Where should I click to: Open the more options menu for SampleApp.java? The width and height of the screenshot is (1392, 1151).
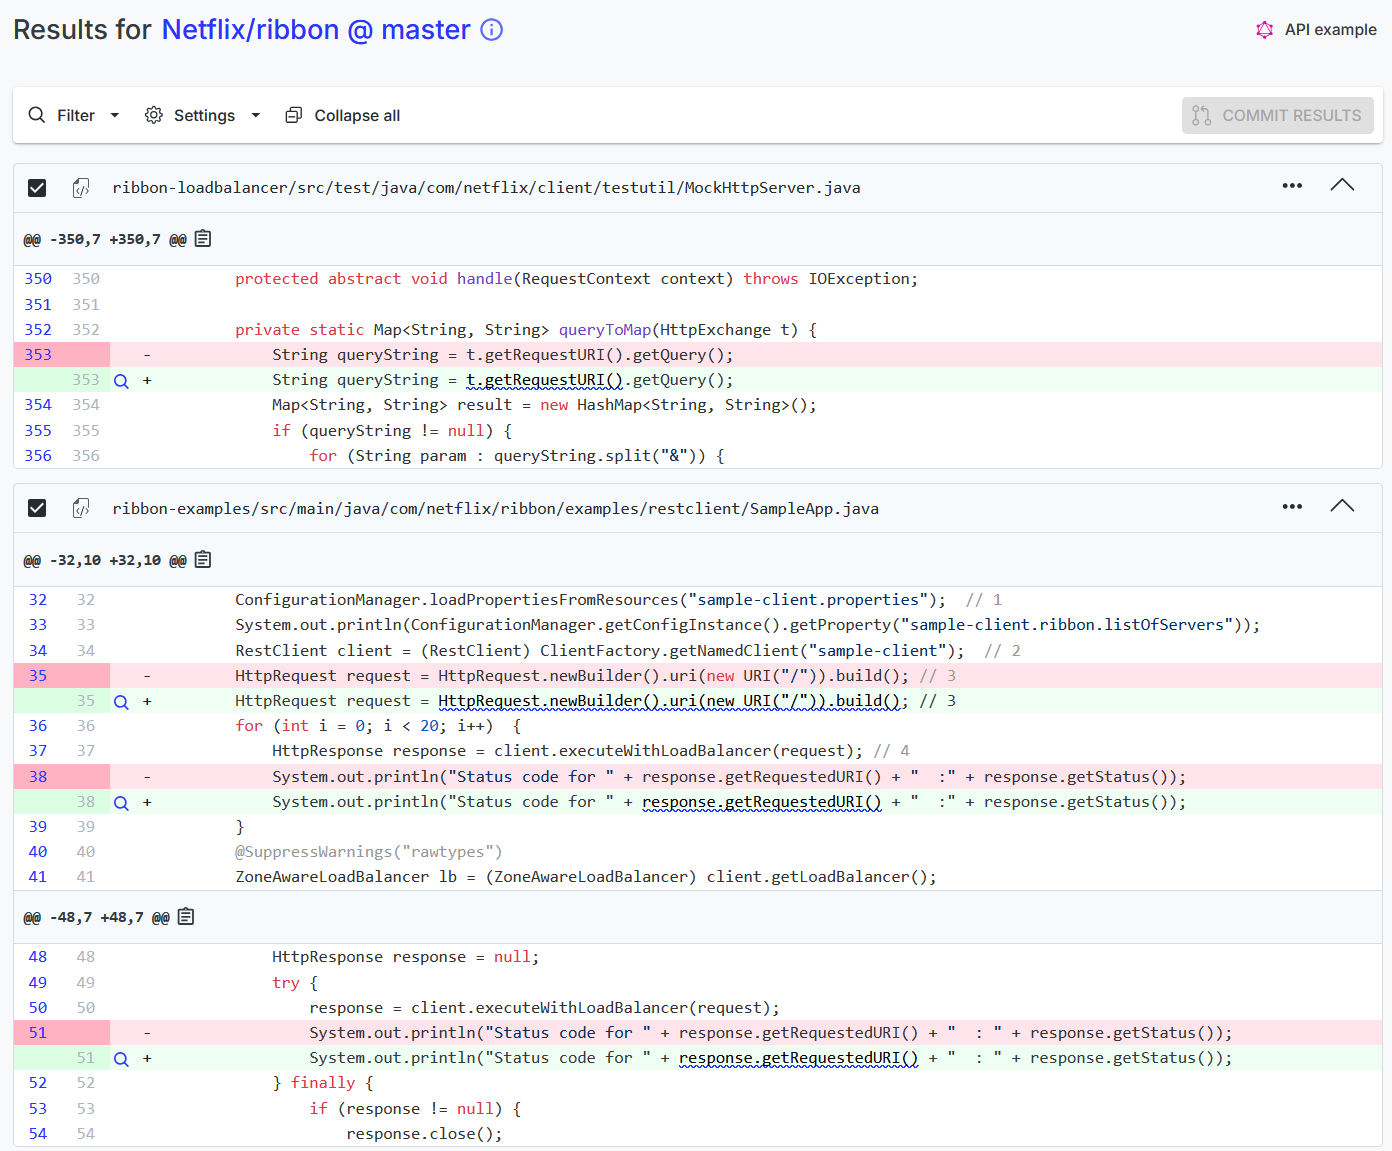[x=1292, y=507]
